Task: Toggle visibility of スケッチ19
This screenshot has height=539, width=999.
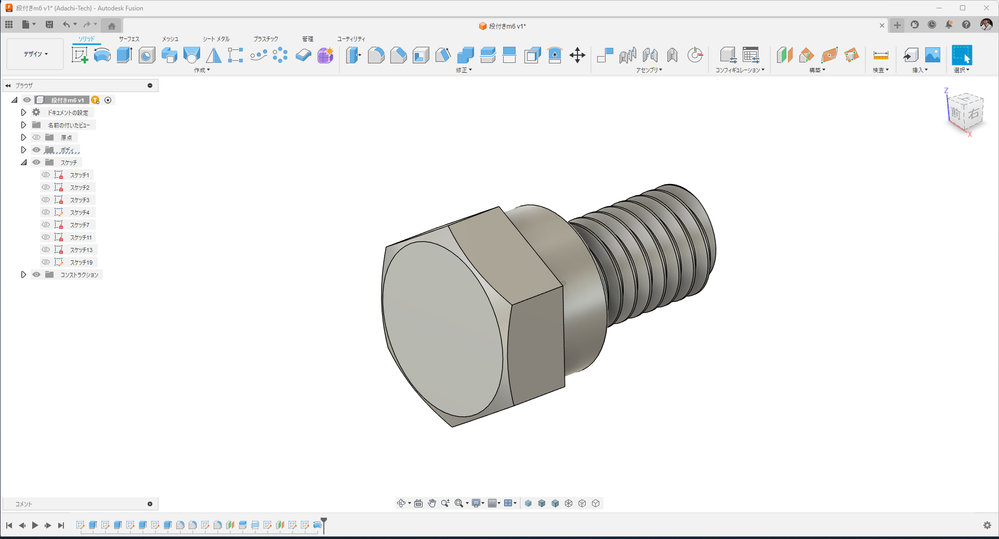Action: [45, 262]
